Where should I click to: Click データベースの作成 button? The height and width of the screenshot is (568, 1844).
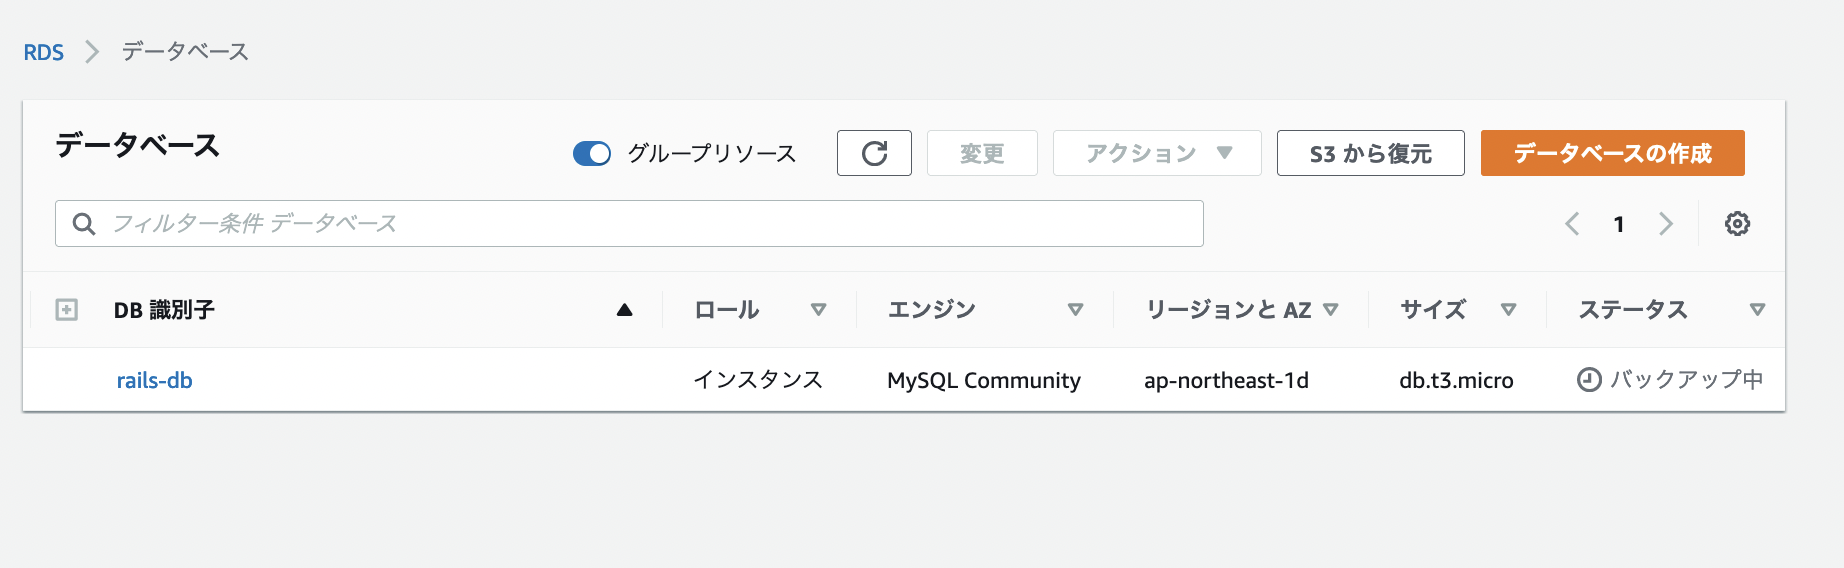tap(1612, 153)
